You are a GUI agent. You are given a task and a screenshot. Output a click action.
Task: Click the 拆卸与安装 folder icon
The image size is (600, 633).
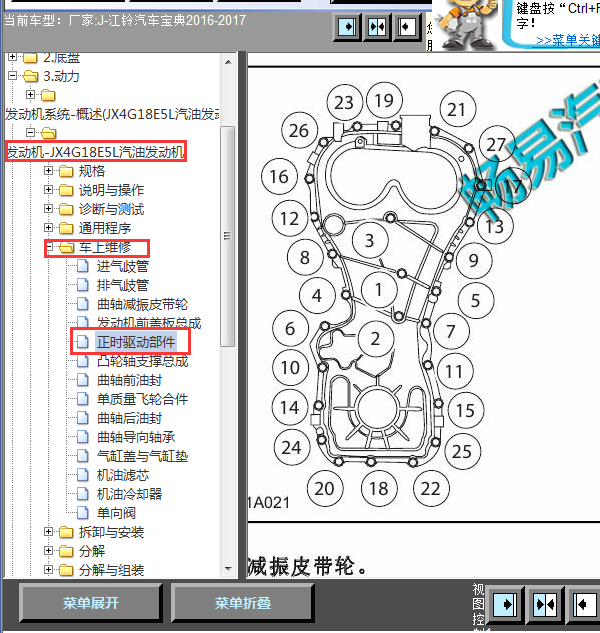(x=66, y=532)
